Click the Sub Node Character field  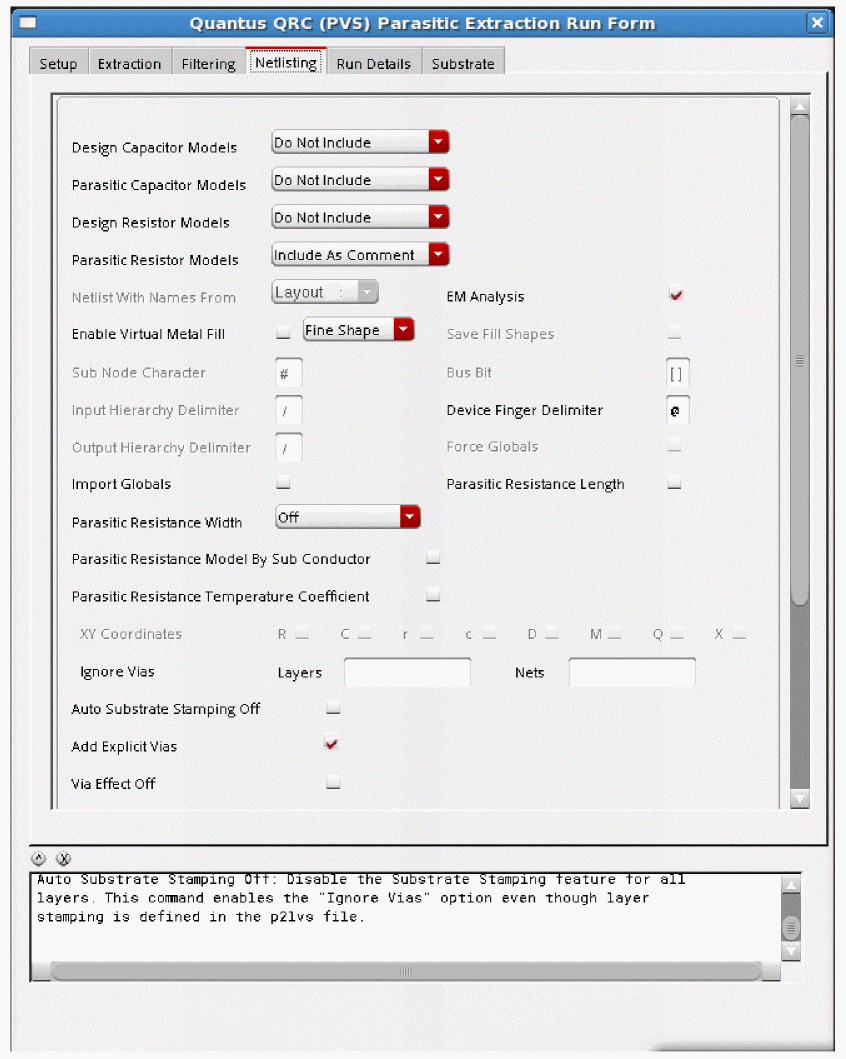tap(289, 373)
